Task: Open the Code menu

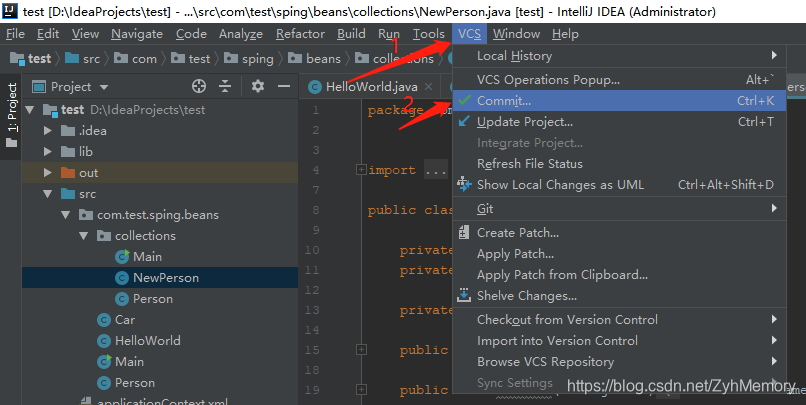Action: click(191, 34)
